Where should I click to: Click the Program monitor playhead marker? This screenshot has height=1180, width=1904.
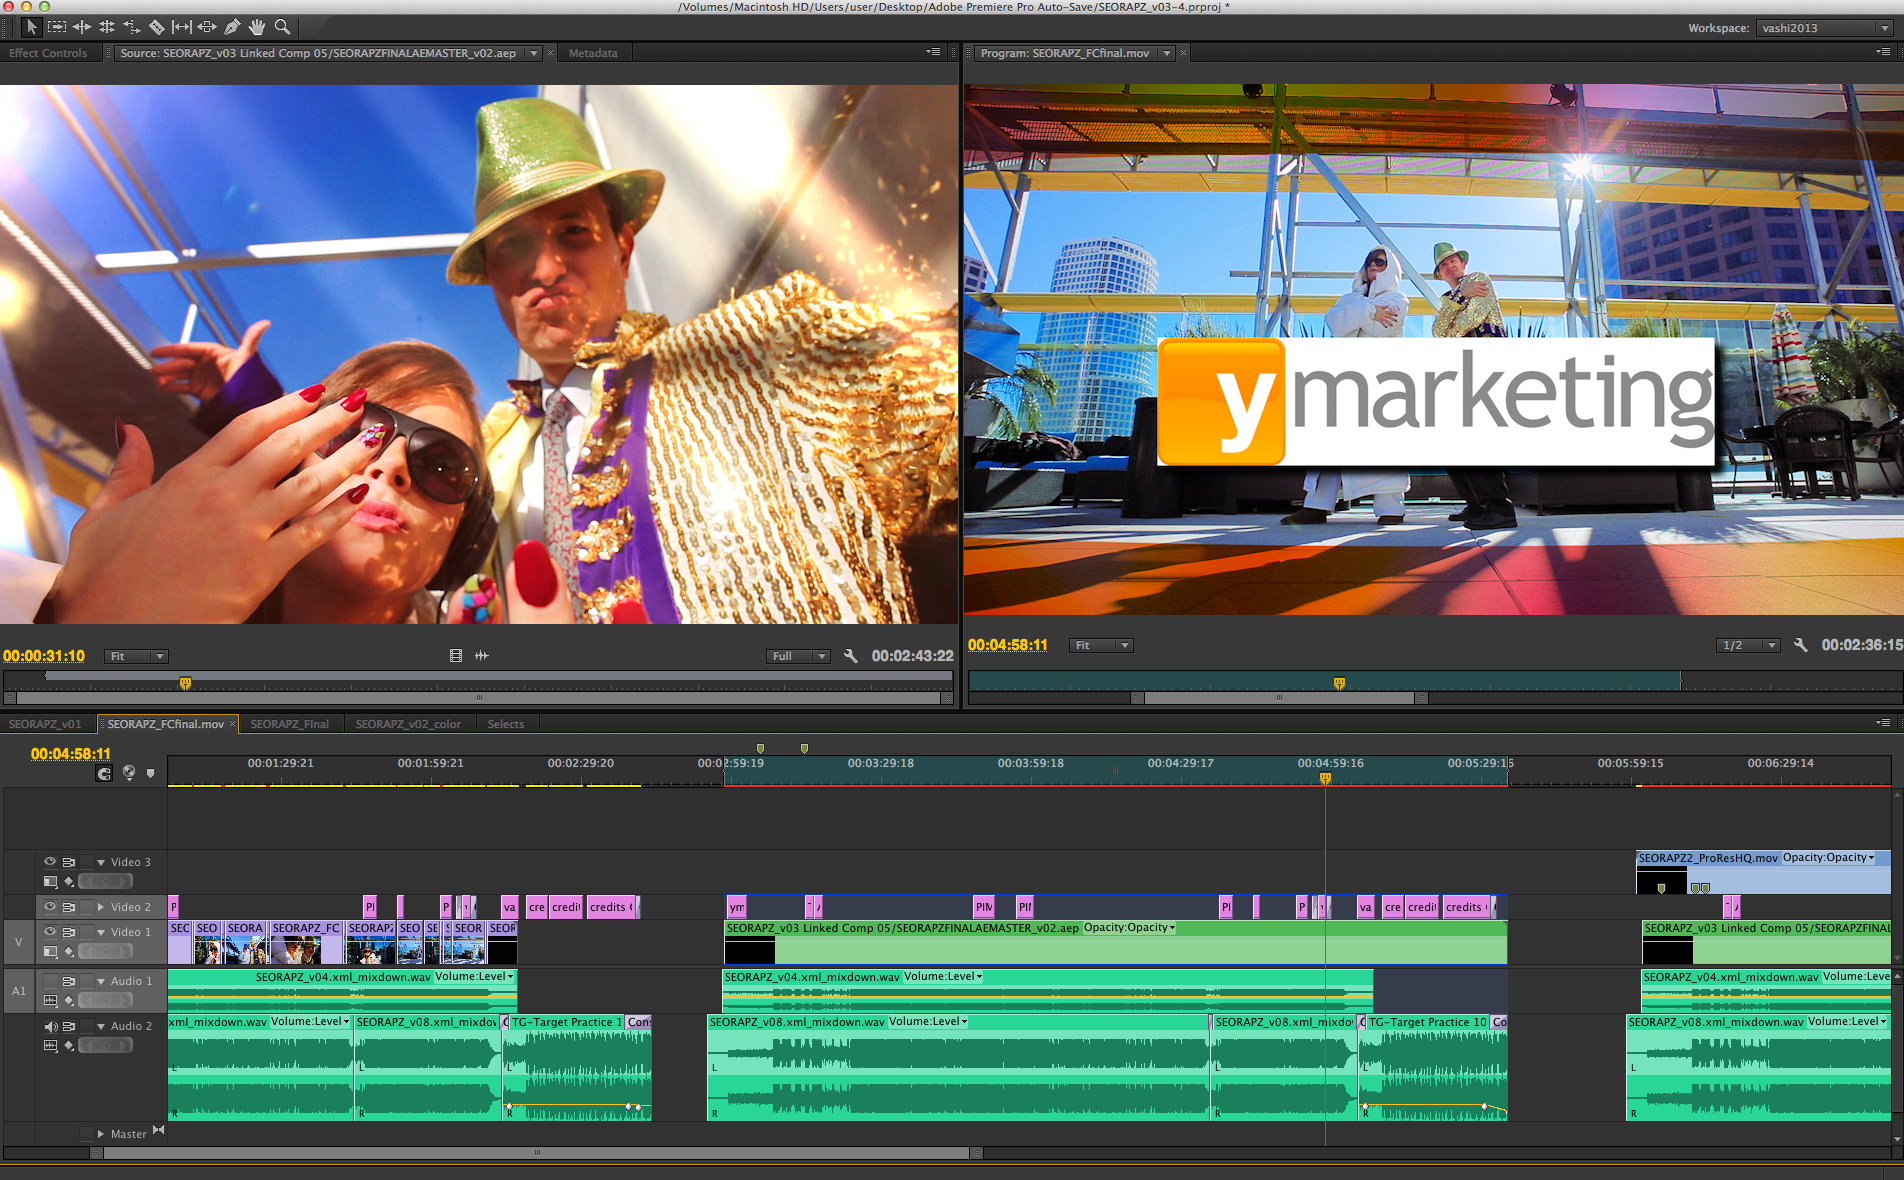pos(1339,683)
